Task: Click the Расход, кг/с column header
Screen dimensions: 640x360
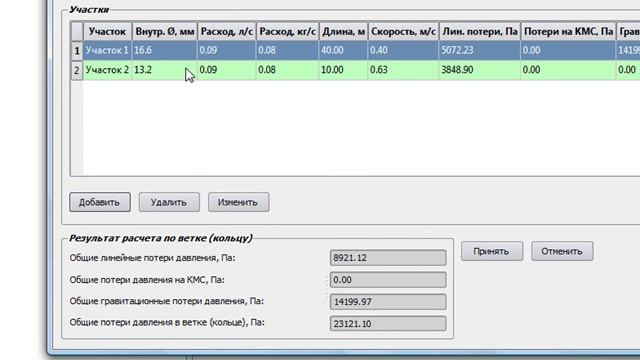Action: [x=287, y=31]
